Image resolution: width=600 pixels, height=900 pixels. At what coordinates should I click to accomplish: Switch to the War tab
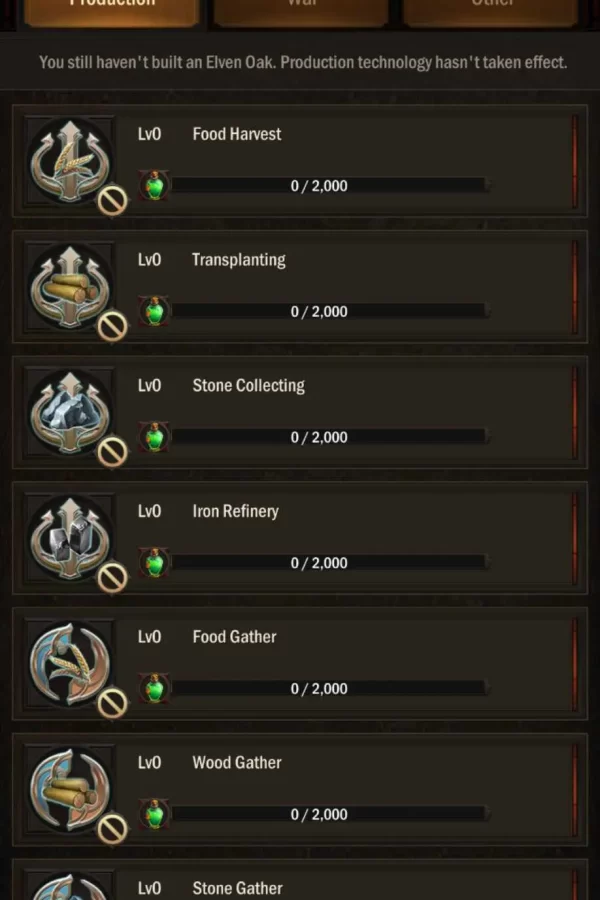301,10
